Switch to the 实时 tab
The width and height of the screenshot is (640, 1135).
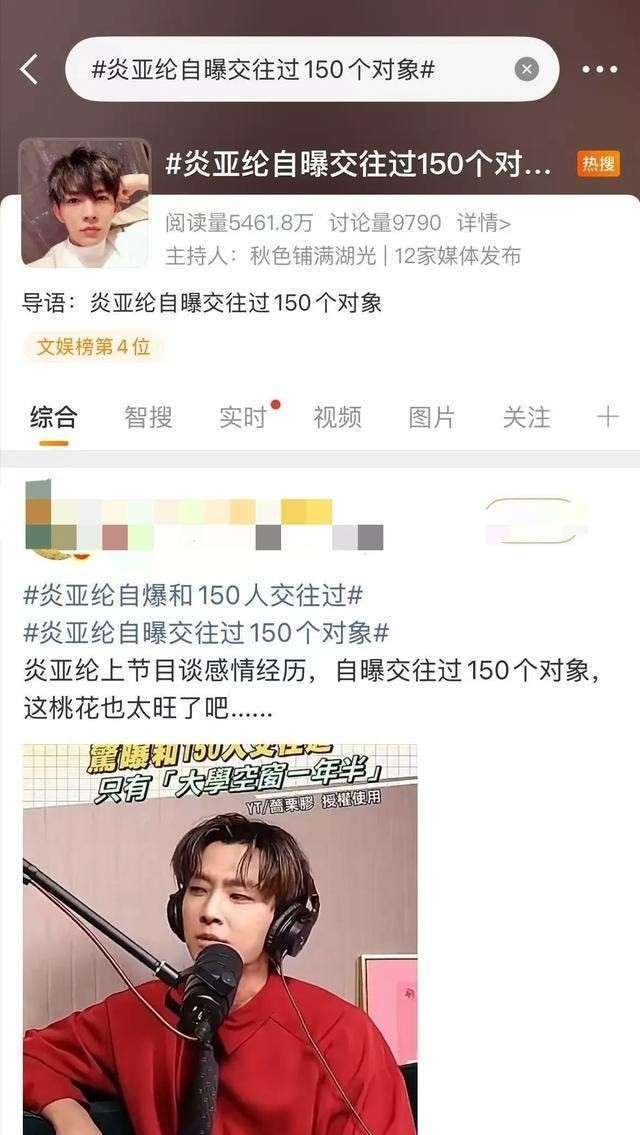coord(243,417)
